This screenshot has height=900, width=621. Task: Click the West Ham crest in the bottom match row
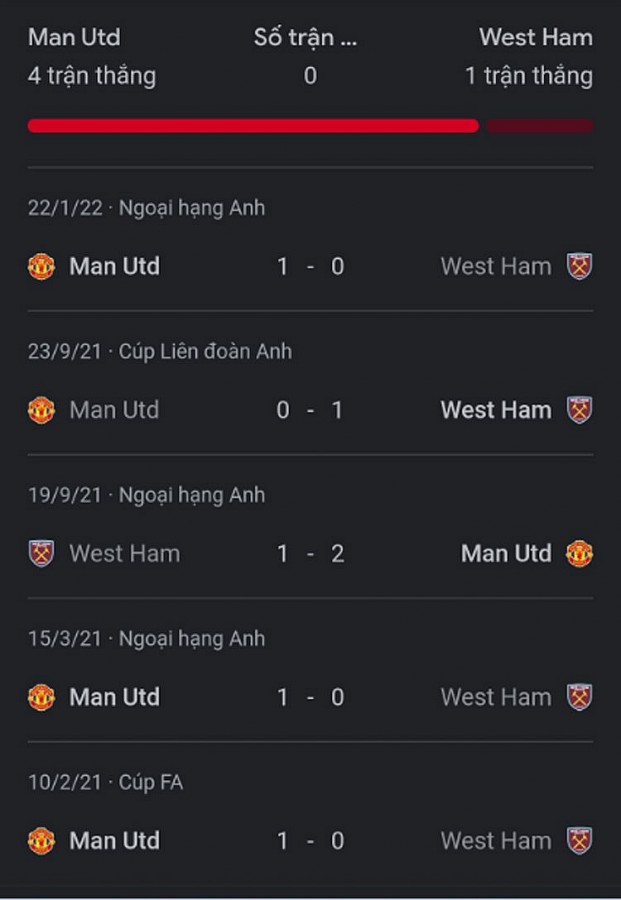pos(578,841)
